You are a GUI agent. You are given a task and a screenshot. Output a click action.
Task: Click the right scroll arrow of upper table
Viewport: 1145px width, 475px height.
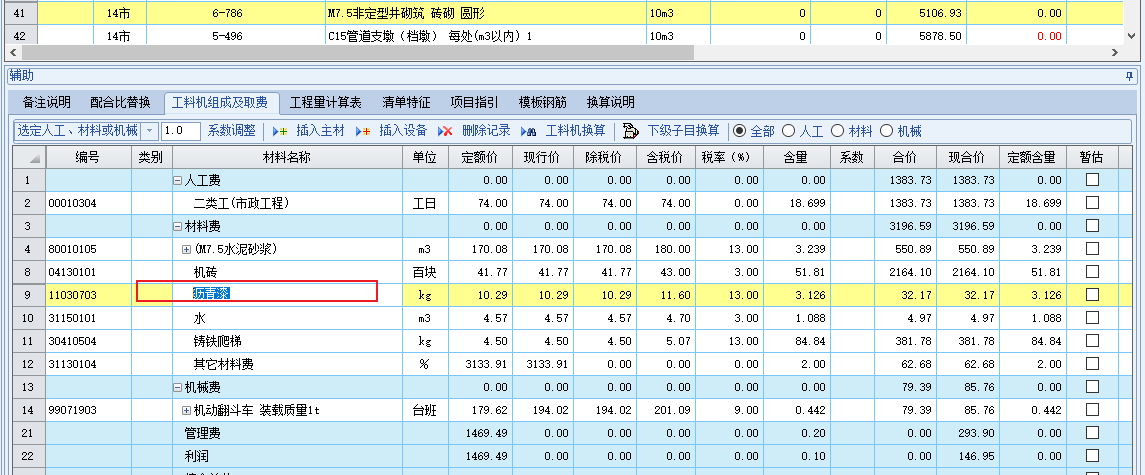pyautogui.click(x=1114, y=53)
